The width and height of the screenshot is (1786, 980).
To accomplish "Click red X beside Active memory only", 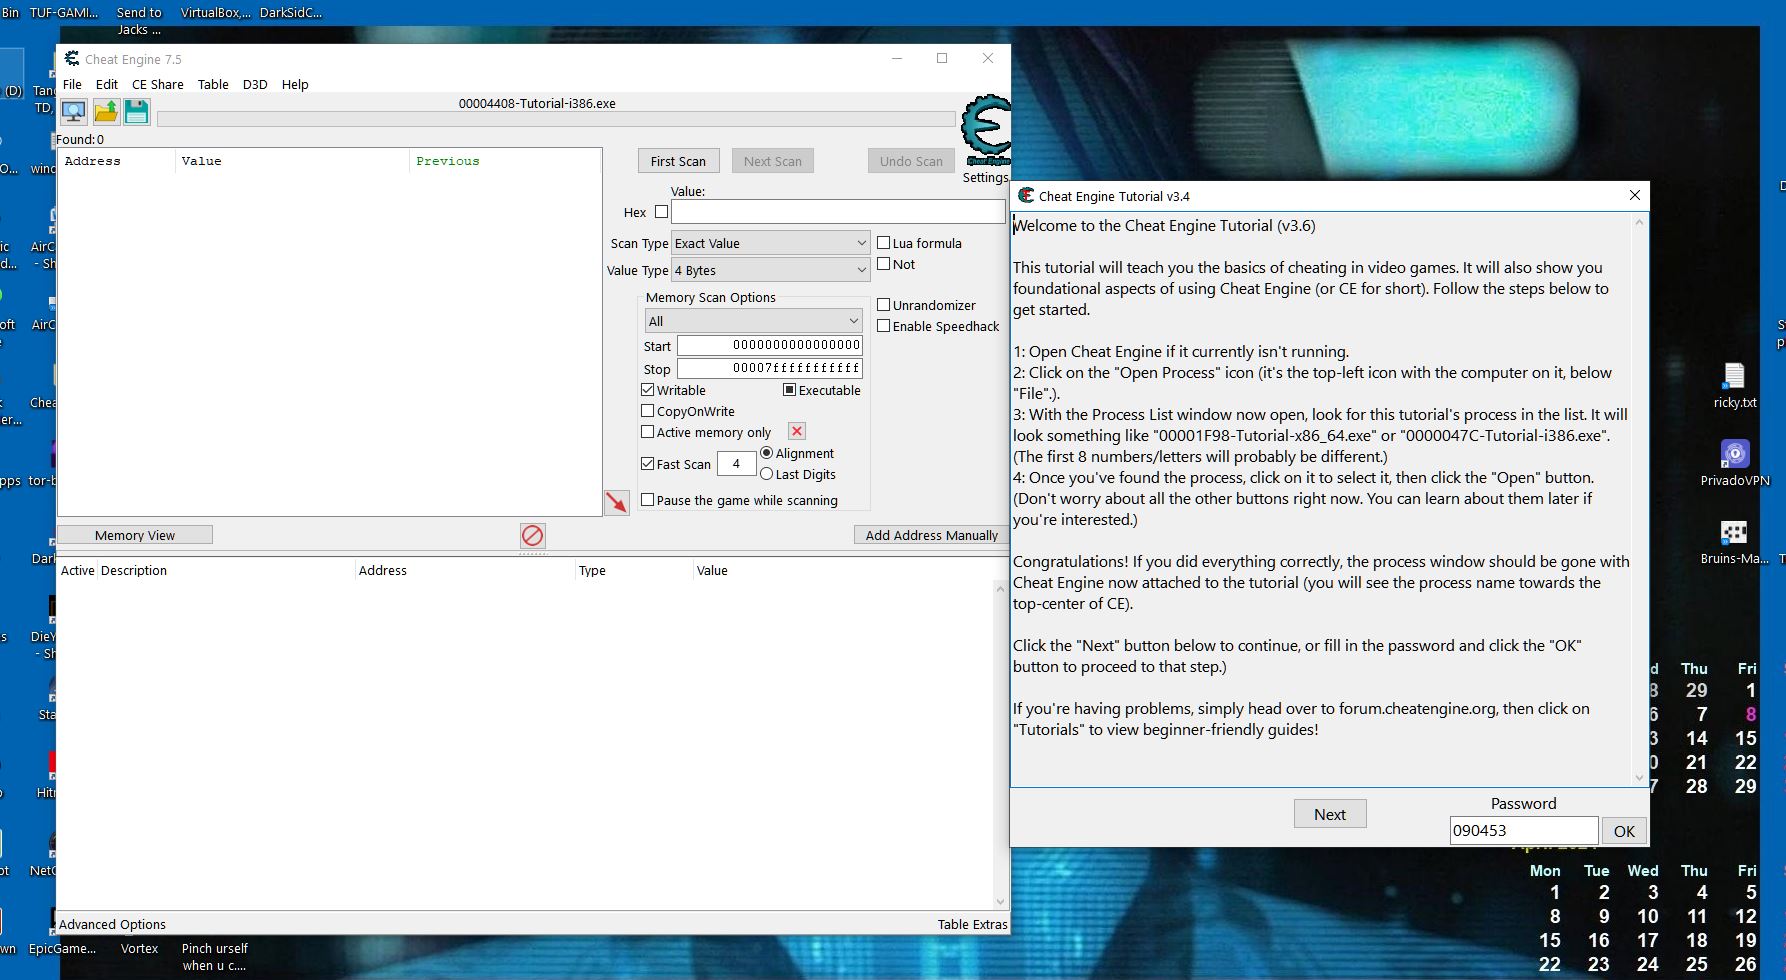I will (x=796, y=431).
